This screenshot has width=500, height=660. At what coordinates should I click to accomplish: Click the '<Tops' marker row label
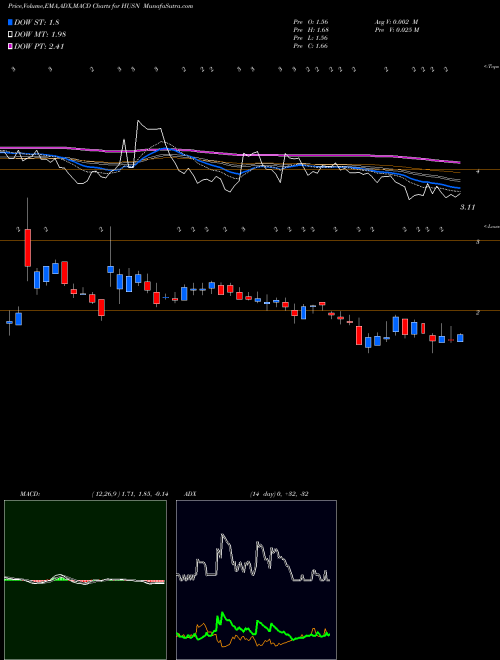pos(491,67)
